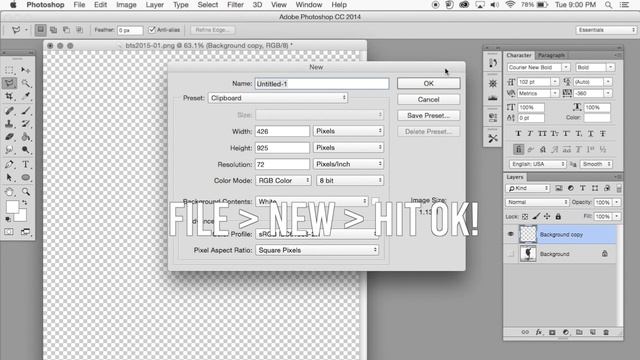Open the RGB Color mode dropdown
Viewport: 640px width, 360px height.
click(284, 180)
